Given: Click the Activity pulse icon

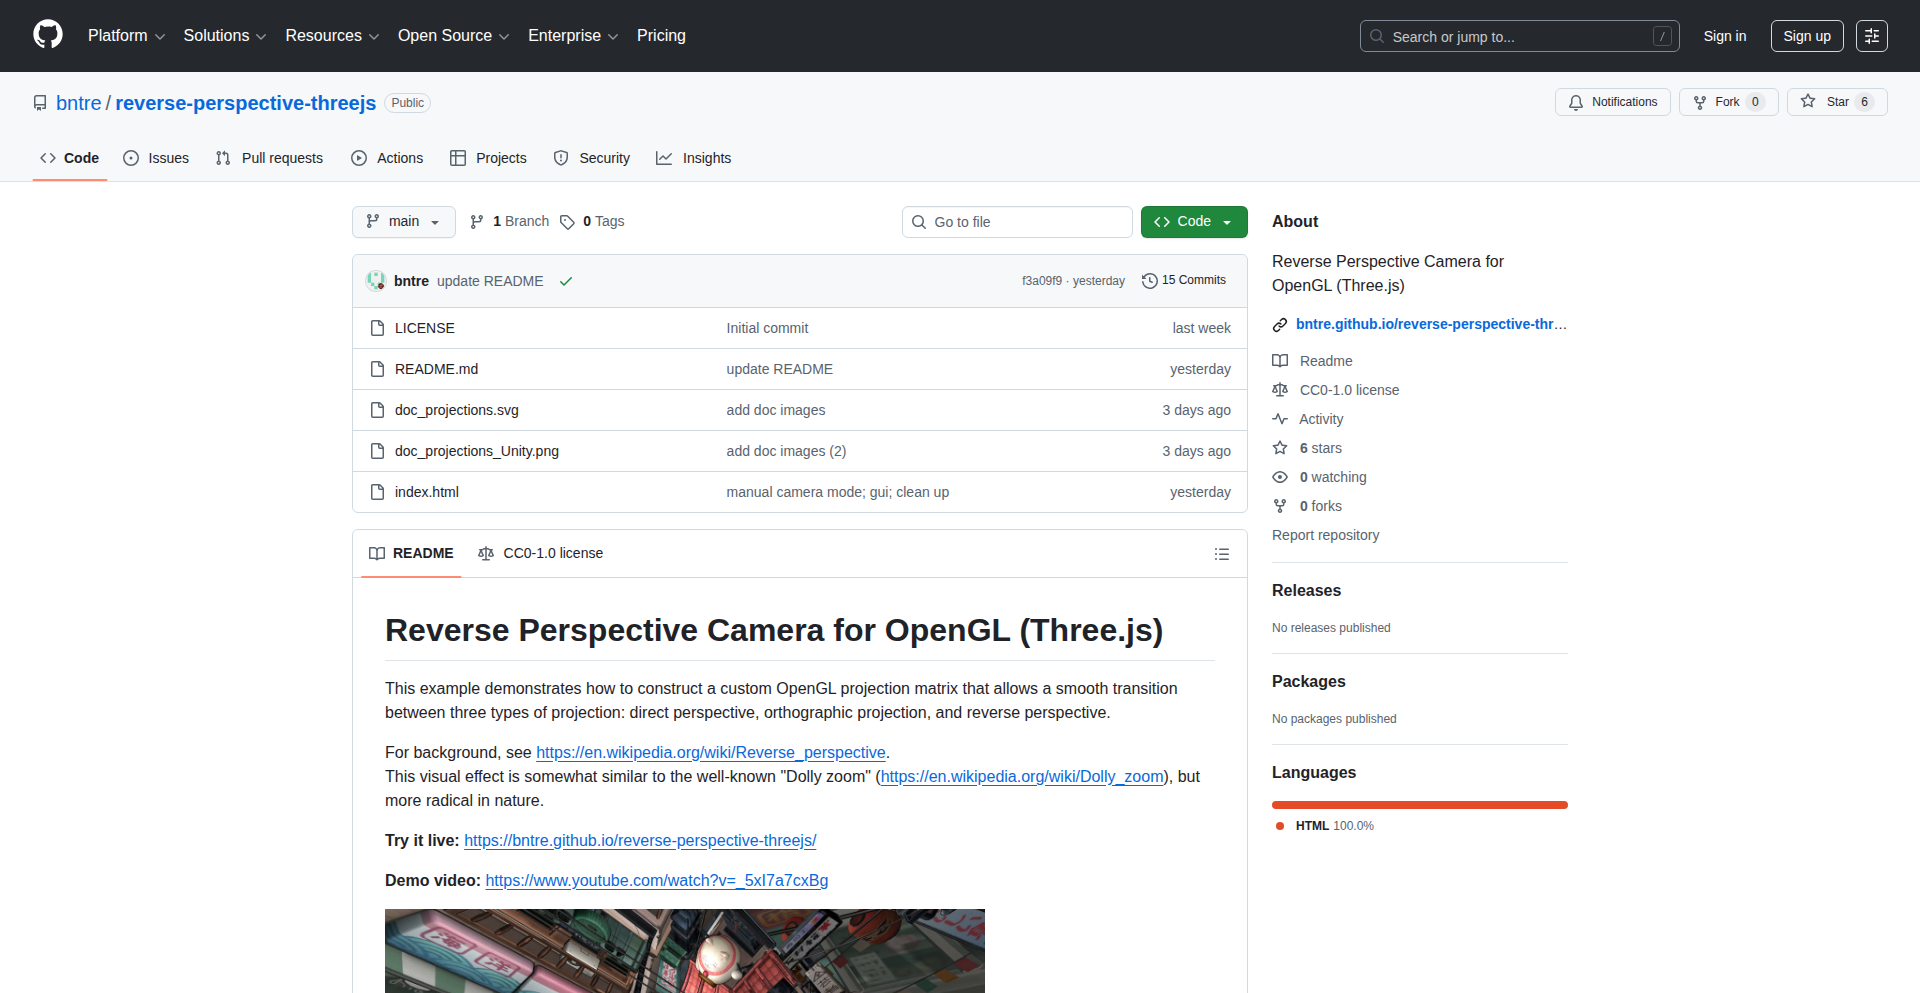Looking at the screenshot, I should 1280,419.
